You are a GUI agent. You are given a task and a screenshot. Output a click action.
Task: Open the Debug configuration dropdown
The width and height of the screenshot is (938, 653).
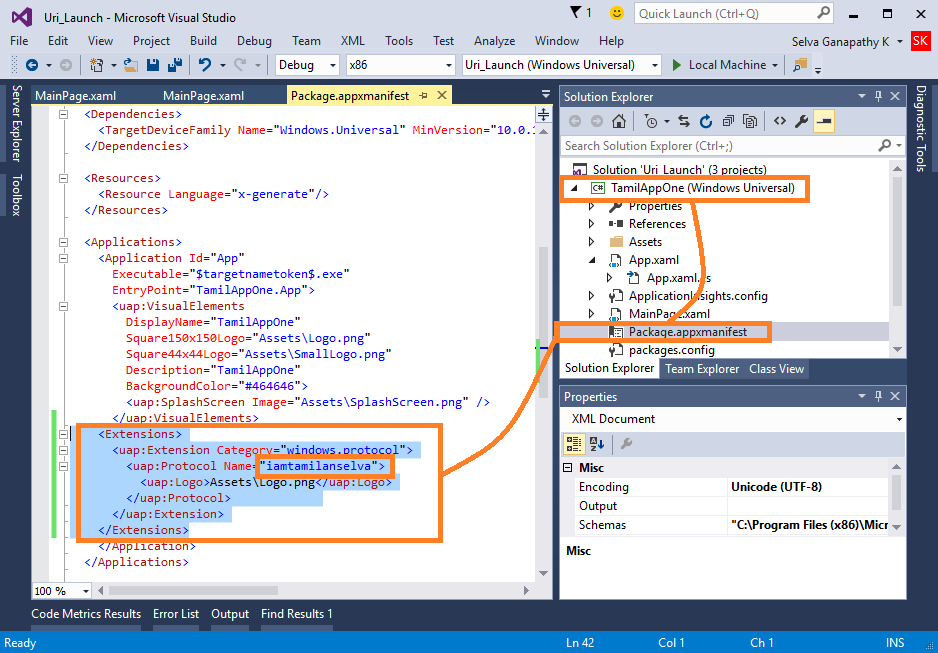point(308,65)
